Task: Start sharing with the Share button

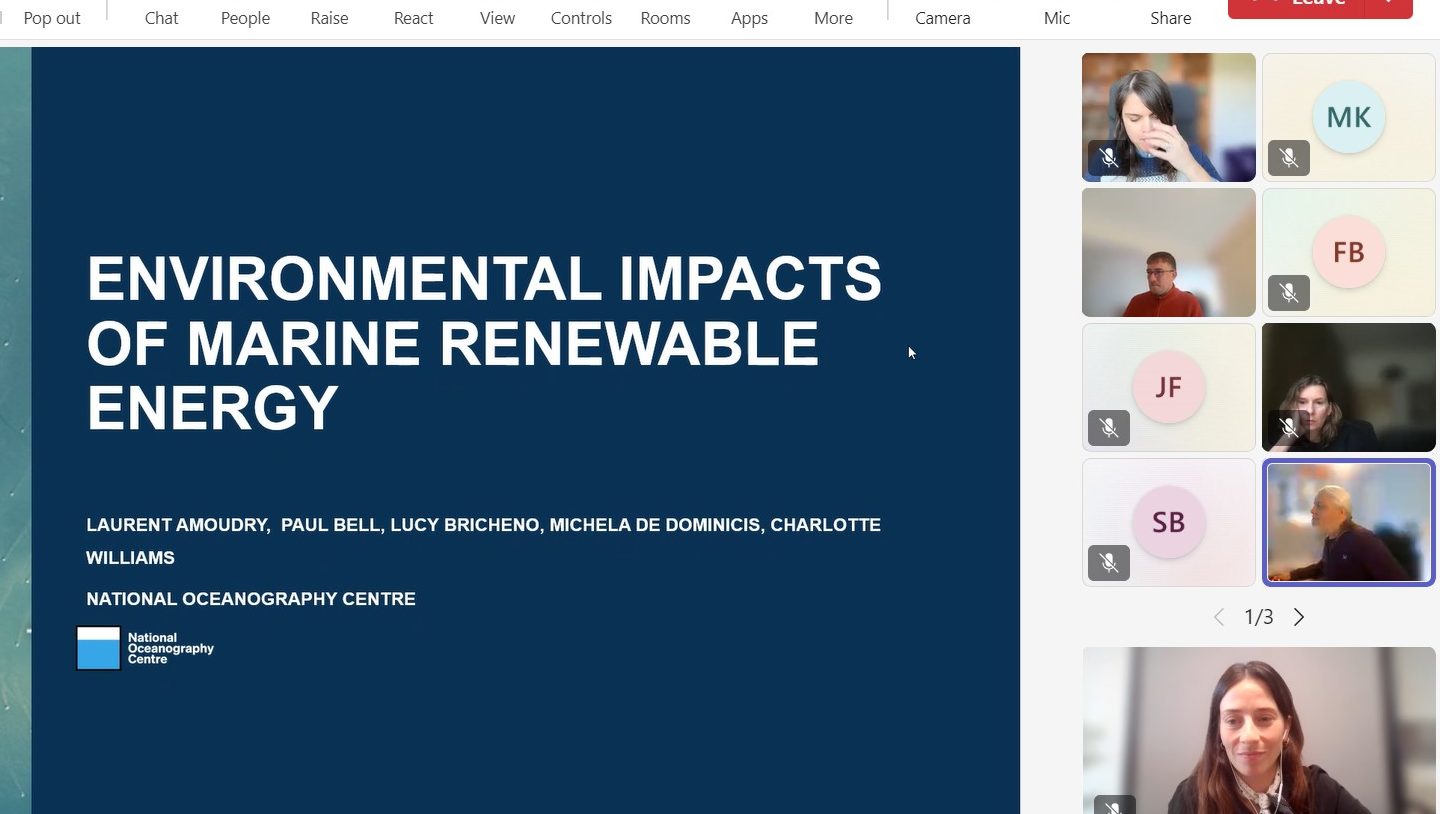Action: coord(1170,17)
